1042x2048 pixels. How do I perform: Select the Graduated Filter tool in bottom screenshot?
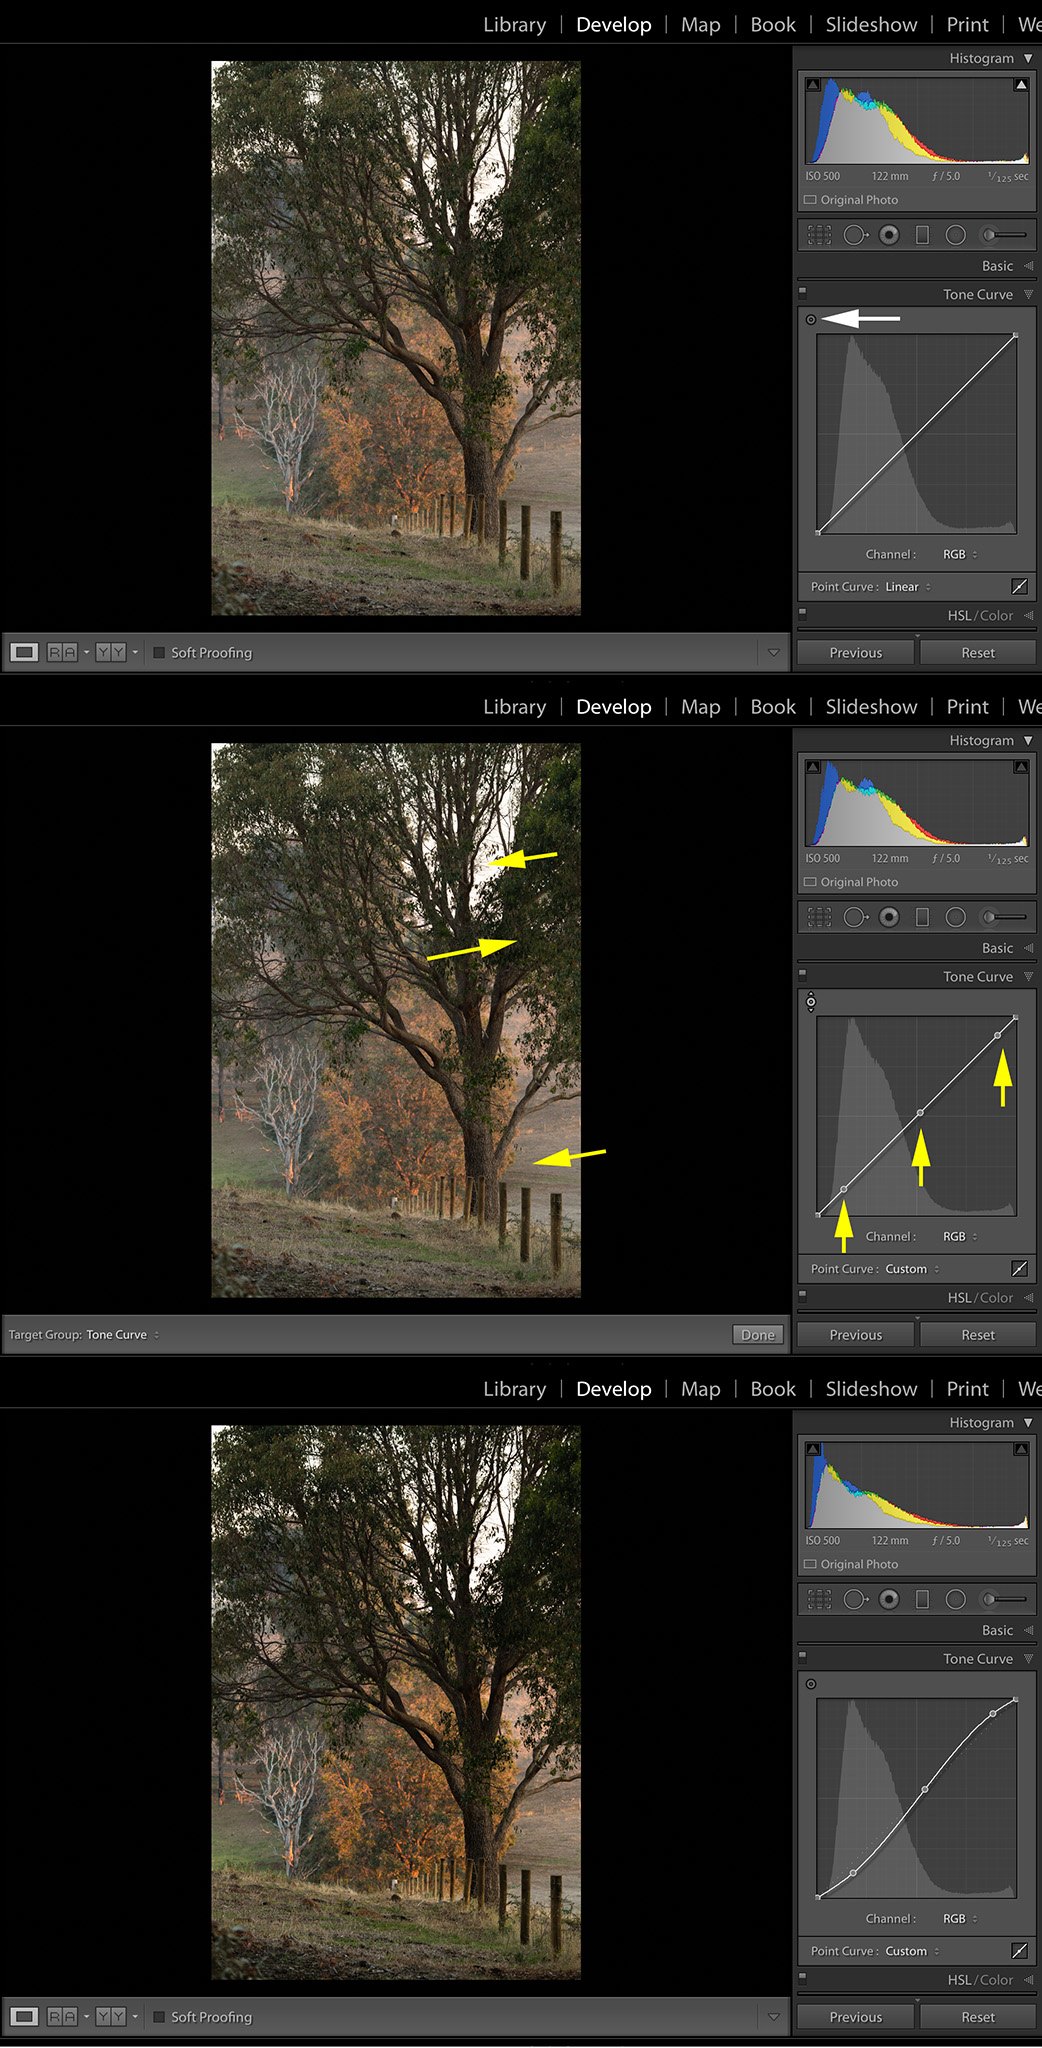pos(922,1599)
